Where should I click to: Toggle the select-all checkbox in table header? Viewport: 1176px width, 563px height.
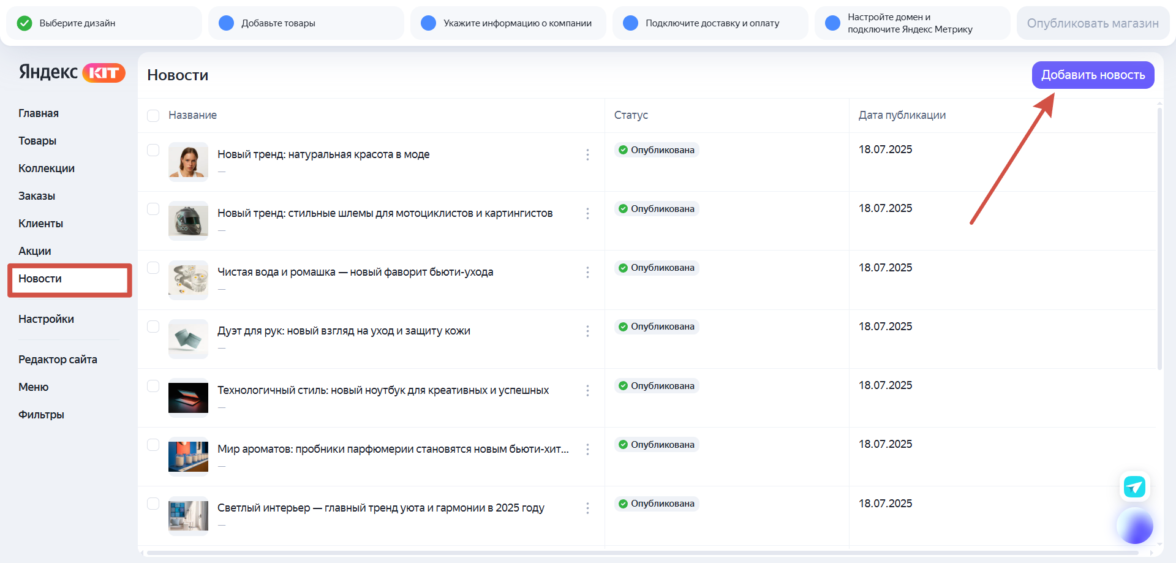click(x=153, y=116)
